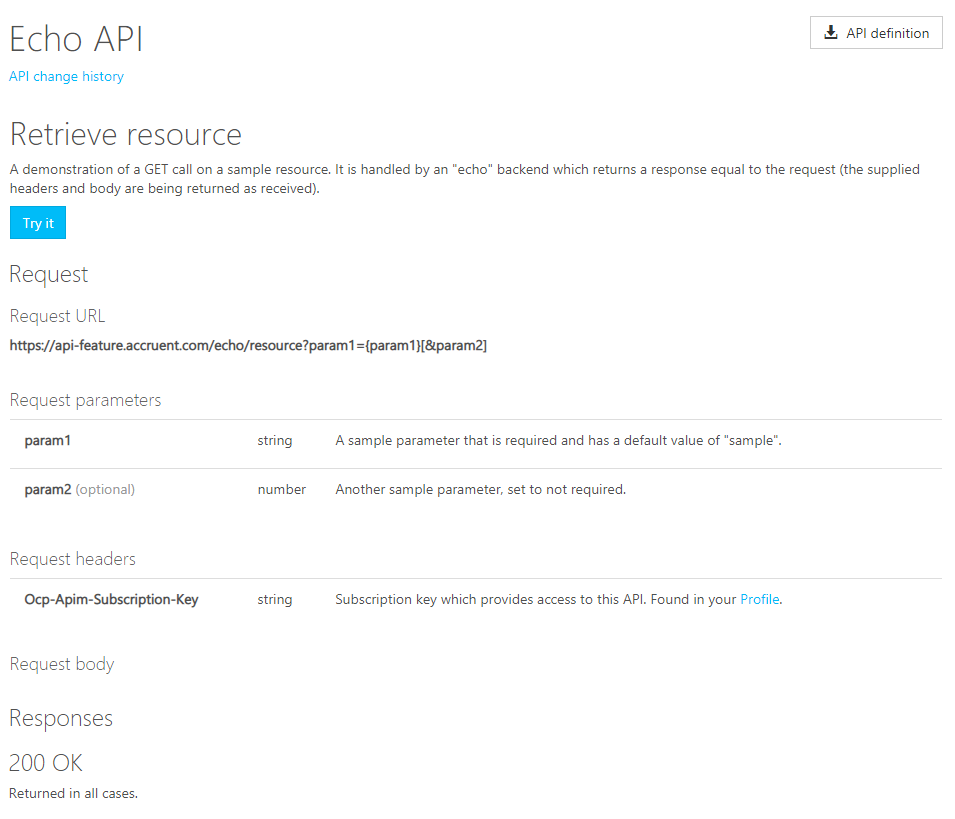Click the download icon in API definition
This screenshot has height=819, width=955.
[830, 32]
